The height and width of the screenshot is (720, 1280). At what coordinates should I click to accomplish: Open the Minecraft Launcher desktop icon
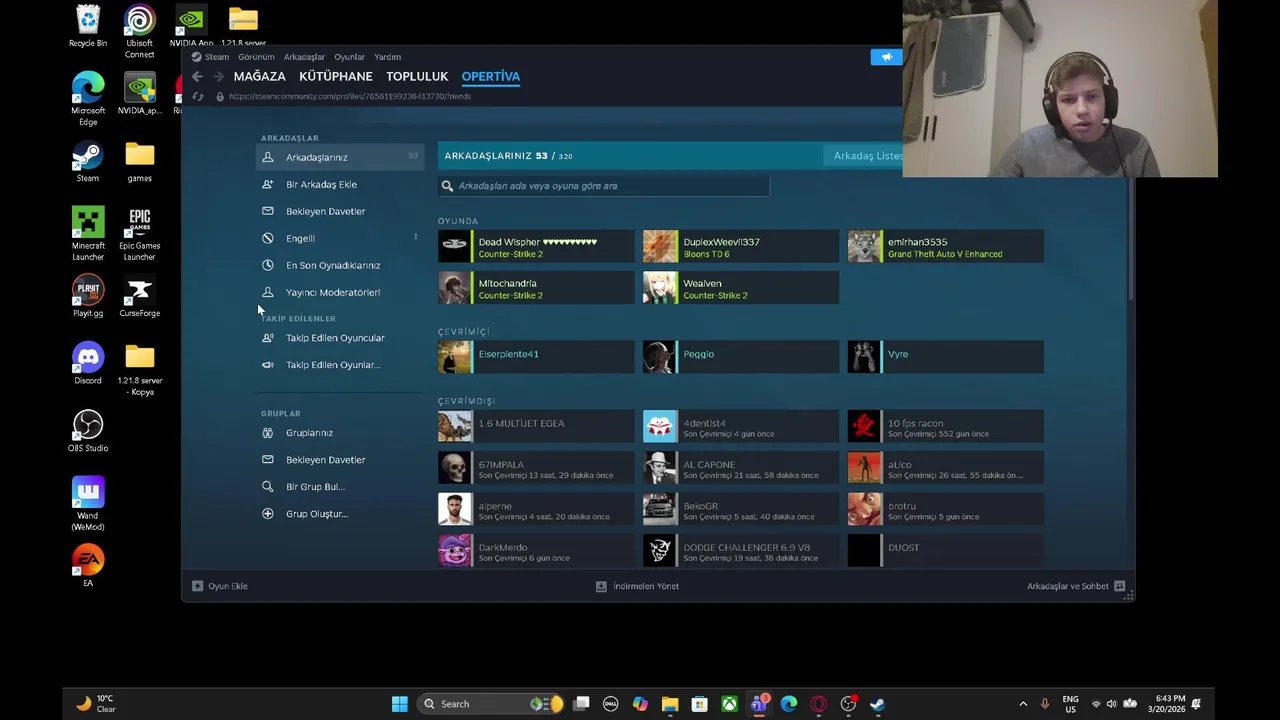(x=88, y=234)
